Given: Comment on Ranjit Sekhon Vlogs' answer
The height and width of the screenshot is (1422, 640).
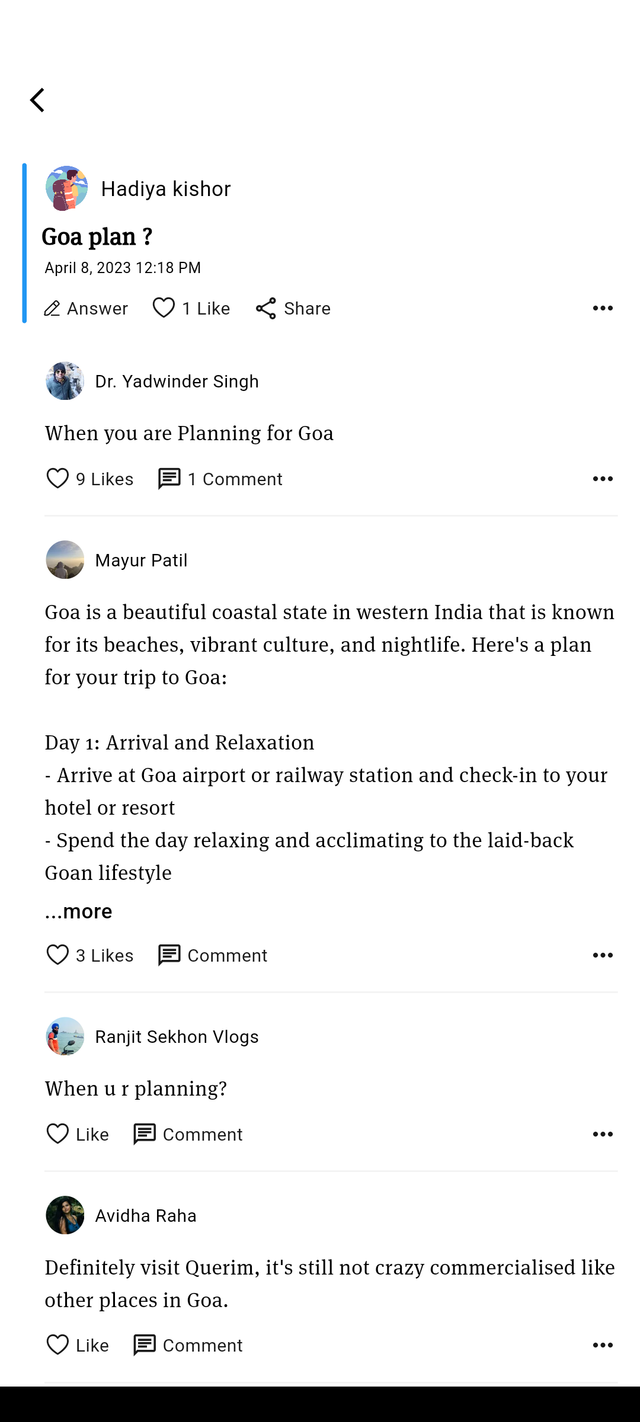Looking at the screenshot, I should (x=145, y=1134).
